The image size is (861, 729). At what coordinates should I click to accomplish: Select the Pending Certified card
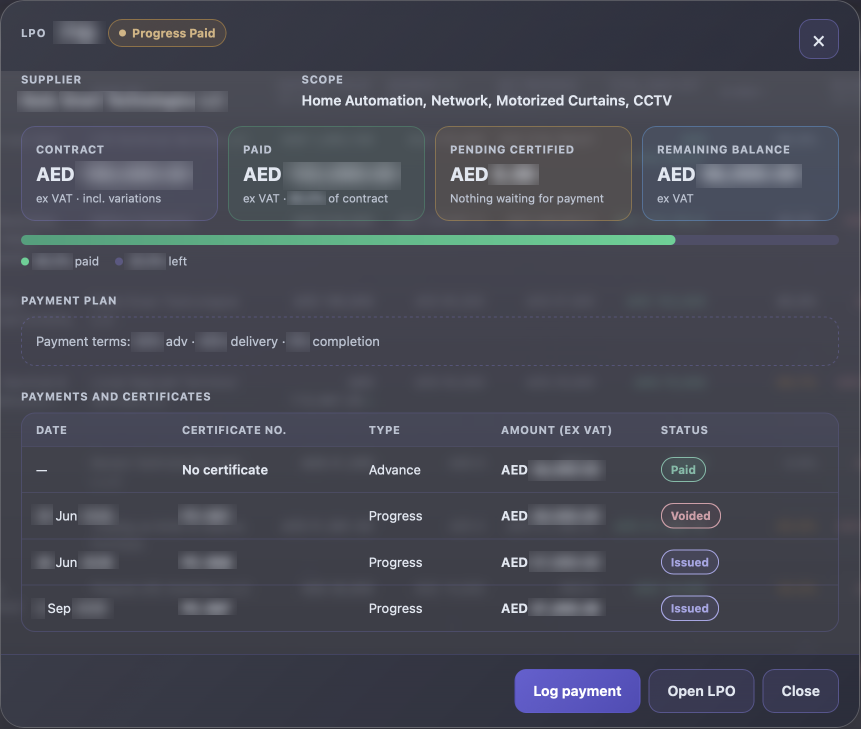[x=533, y=173]
